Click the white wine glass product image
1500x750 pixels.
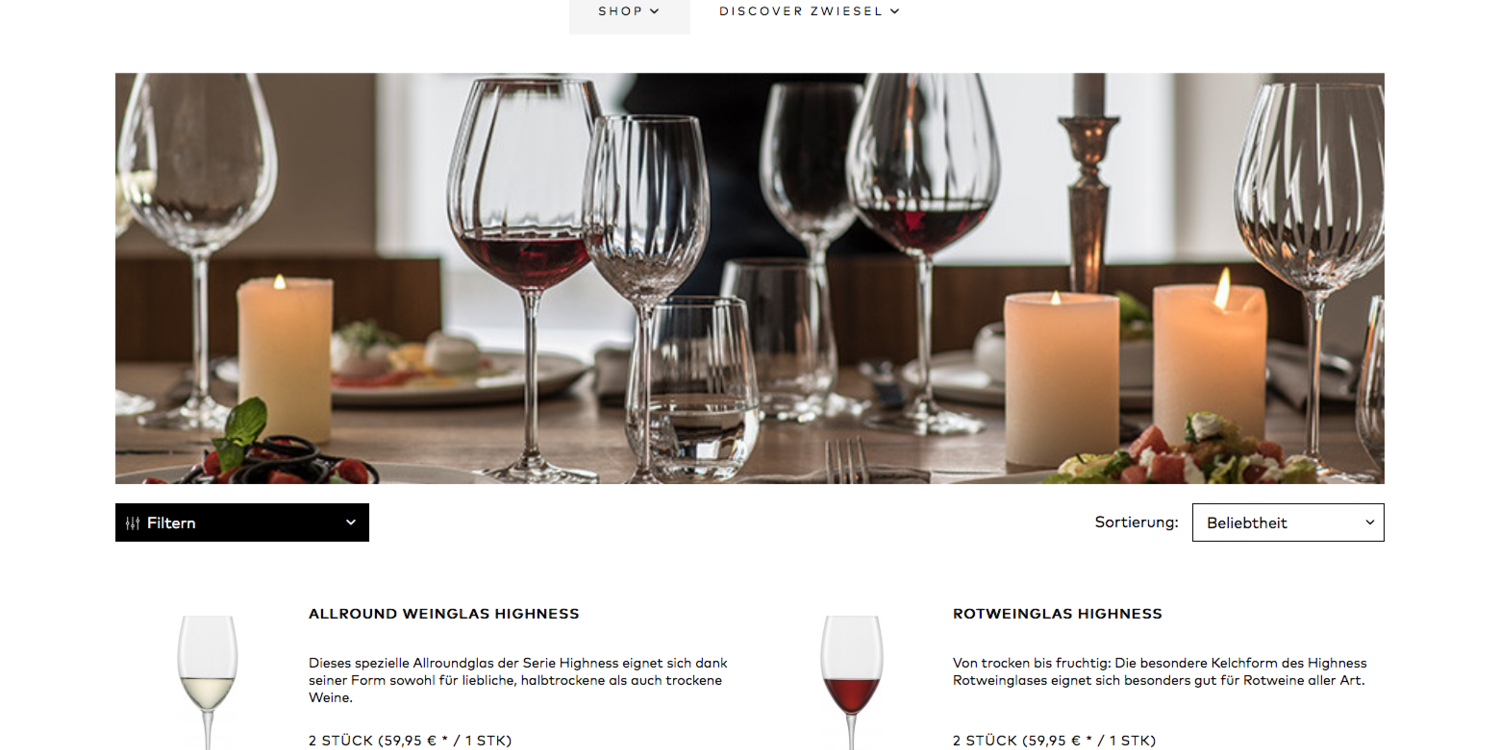click(207, 682)
